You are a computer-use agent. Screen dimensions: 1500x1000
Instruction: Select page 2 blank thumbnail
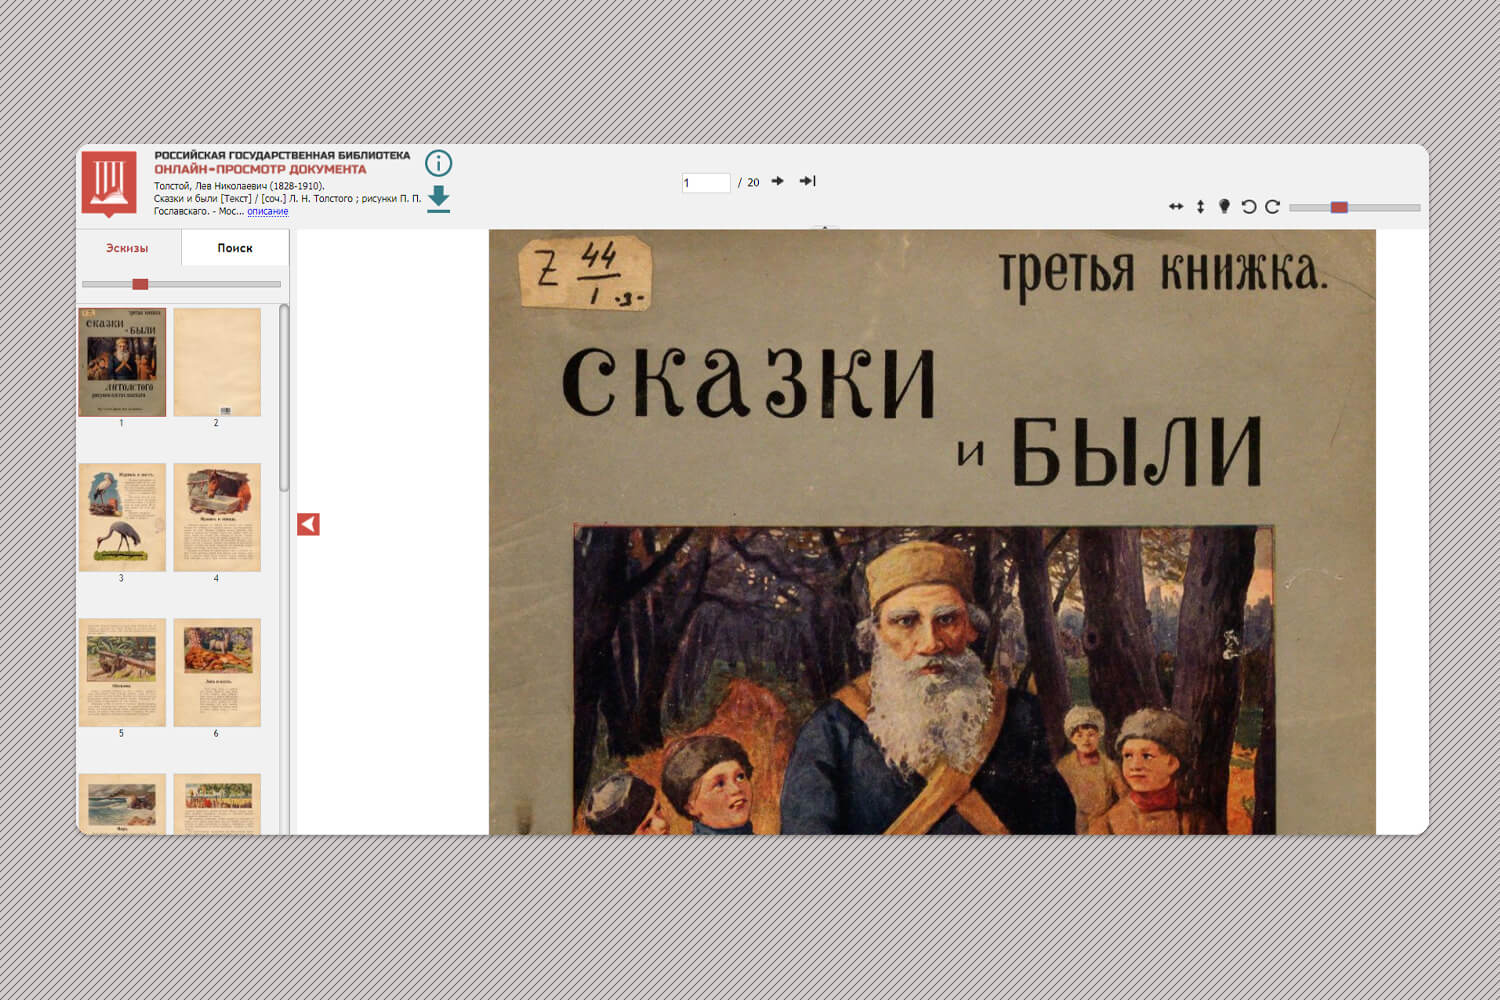(217, 362)
